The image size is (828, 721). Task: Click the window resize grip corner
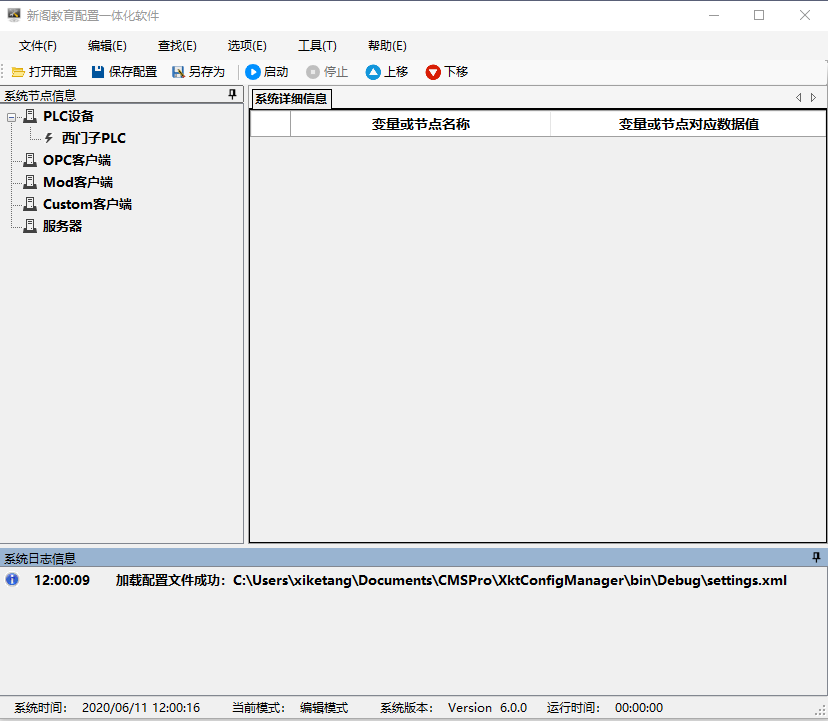coord(821,710)
